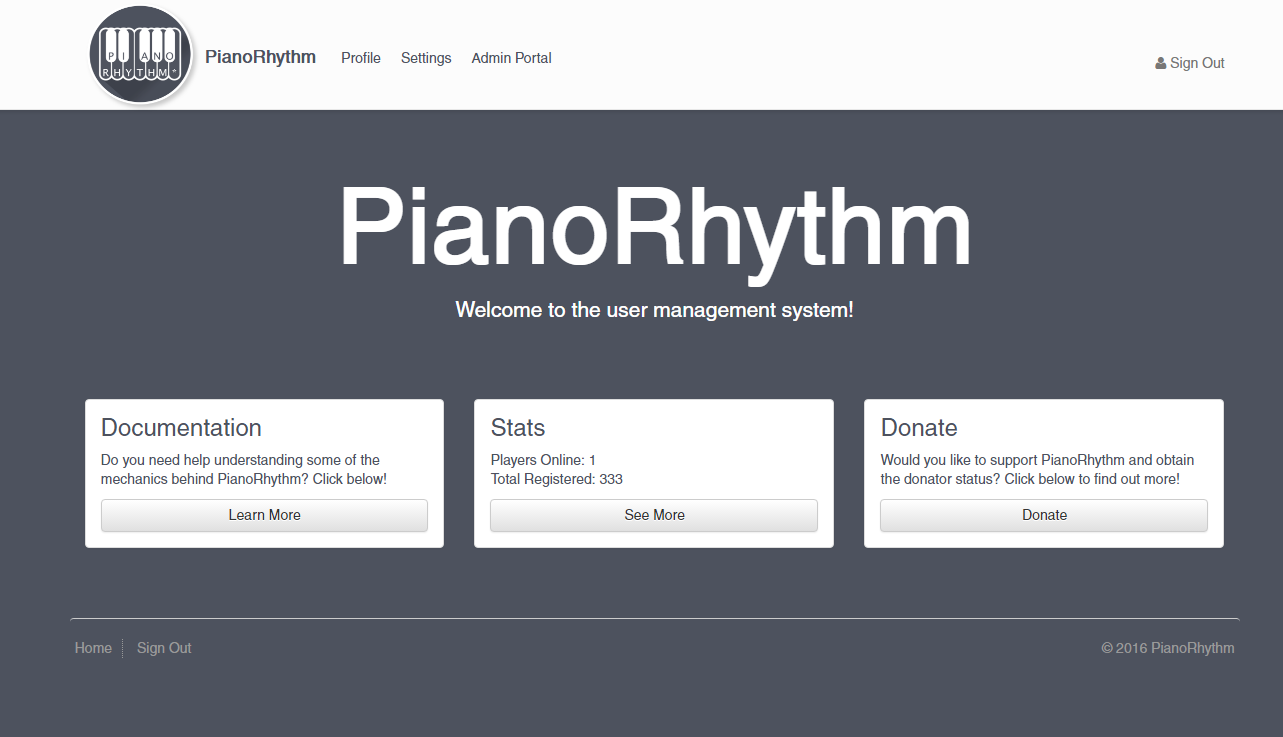Image resolution: width=1283 pixels, height=737 pixels.
Task: Click the Donate button
Action: point(1044,515)
